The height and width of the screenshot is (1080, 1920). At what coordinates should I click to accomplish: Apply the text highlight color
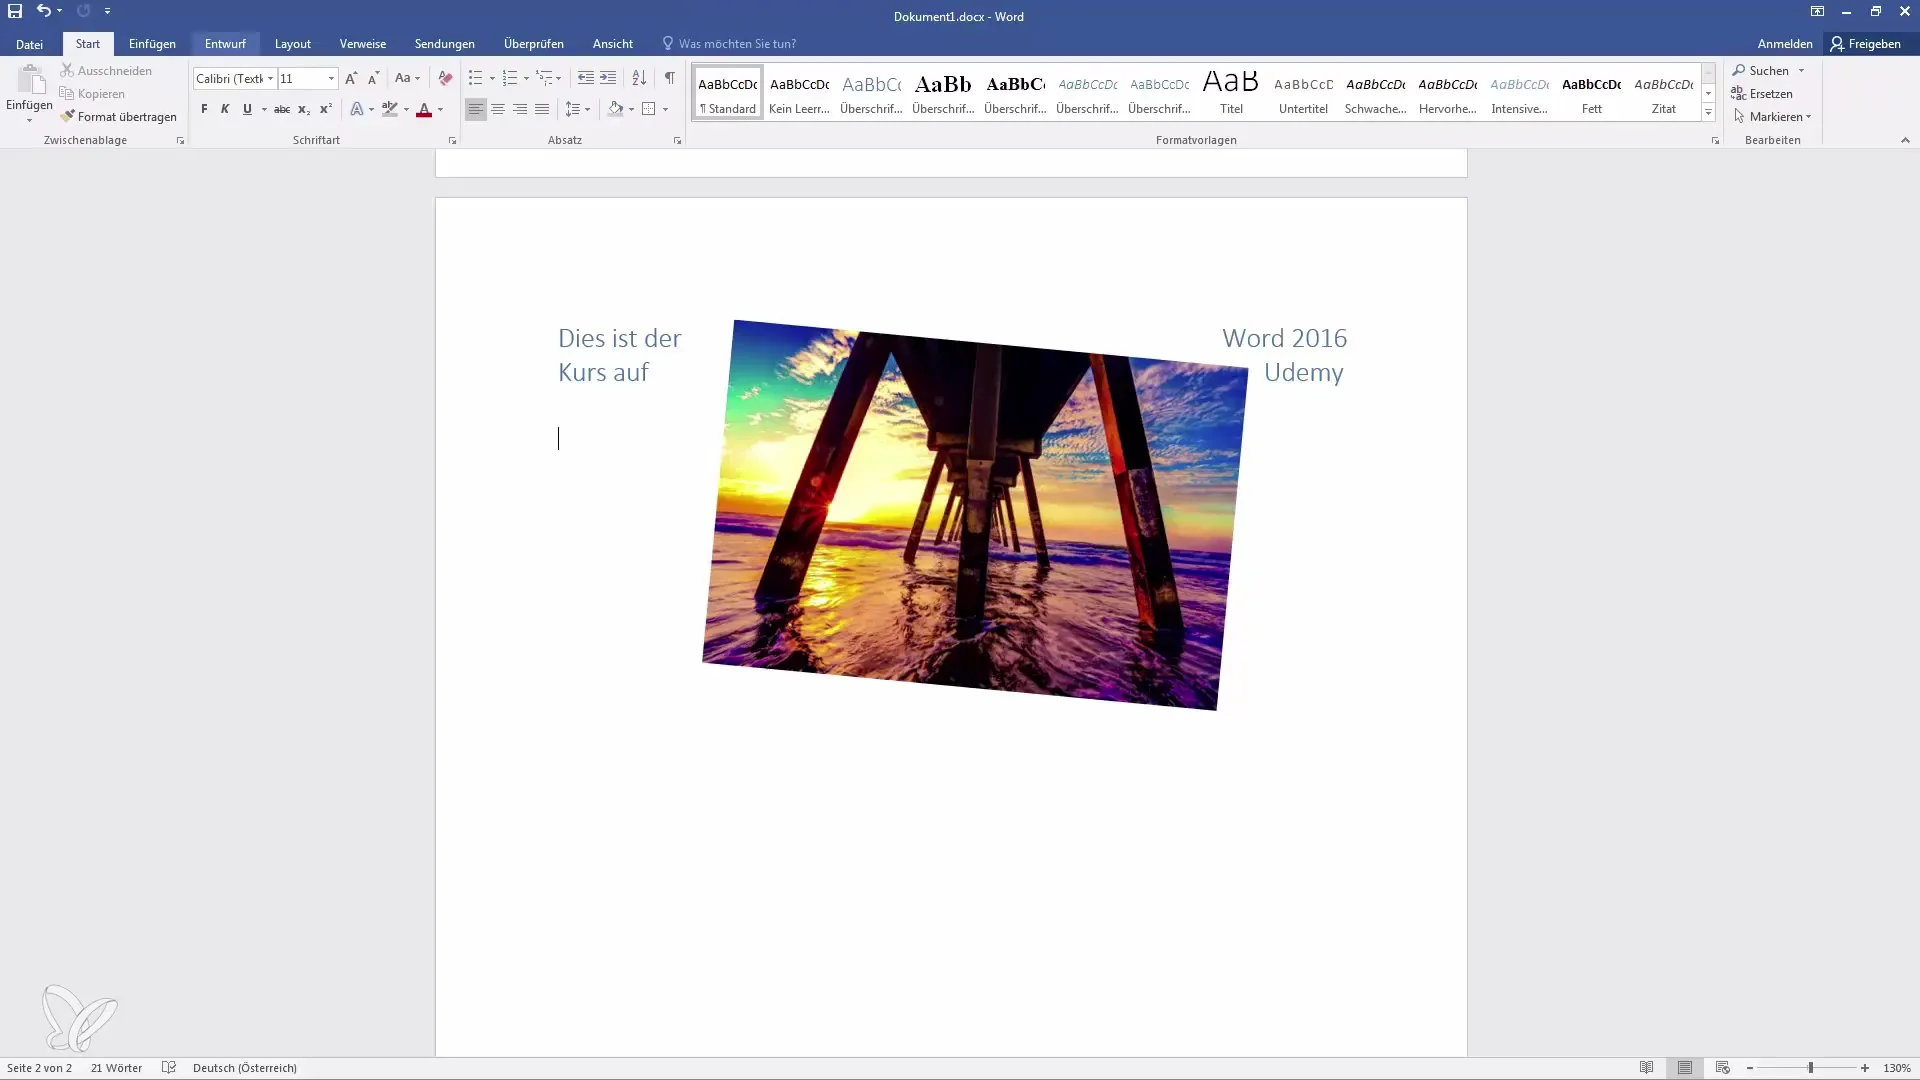tap(389, 109)
